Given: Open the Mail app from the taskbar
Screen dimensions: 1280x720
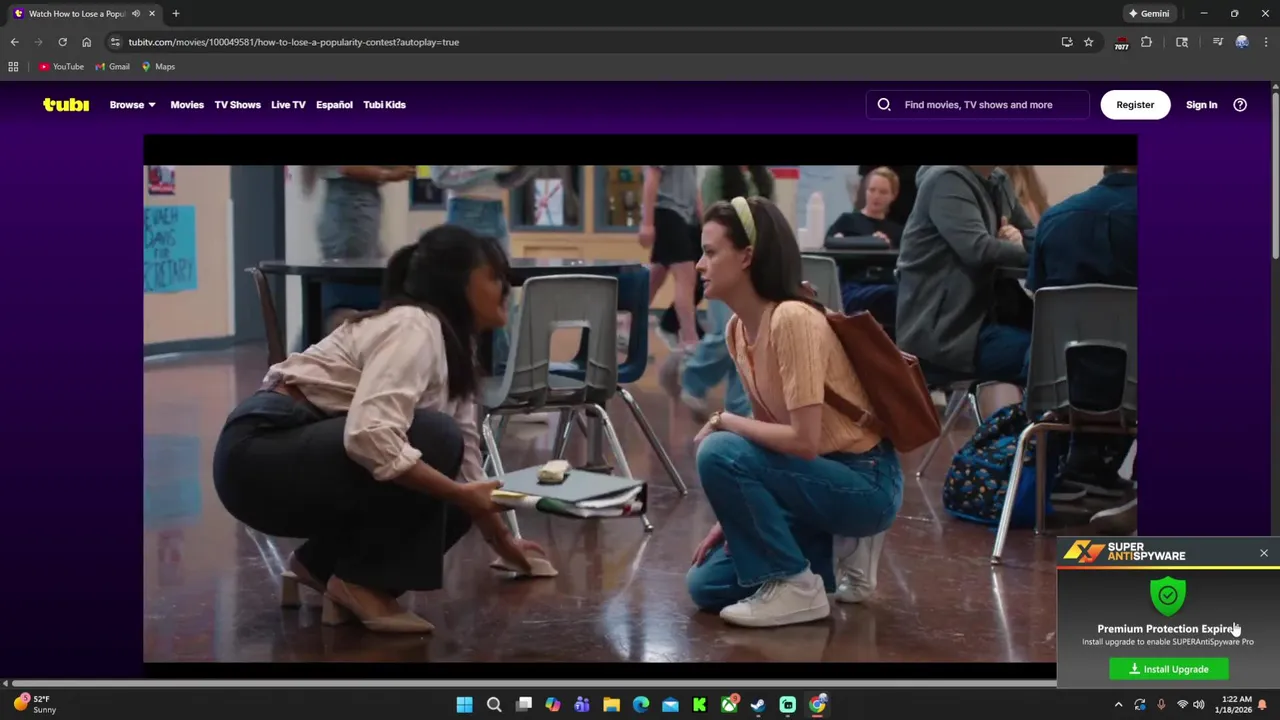Looking at the screenshot, I should tap(670, 705).
